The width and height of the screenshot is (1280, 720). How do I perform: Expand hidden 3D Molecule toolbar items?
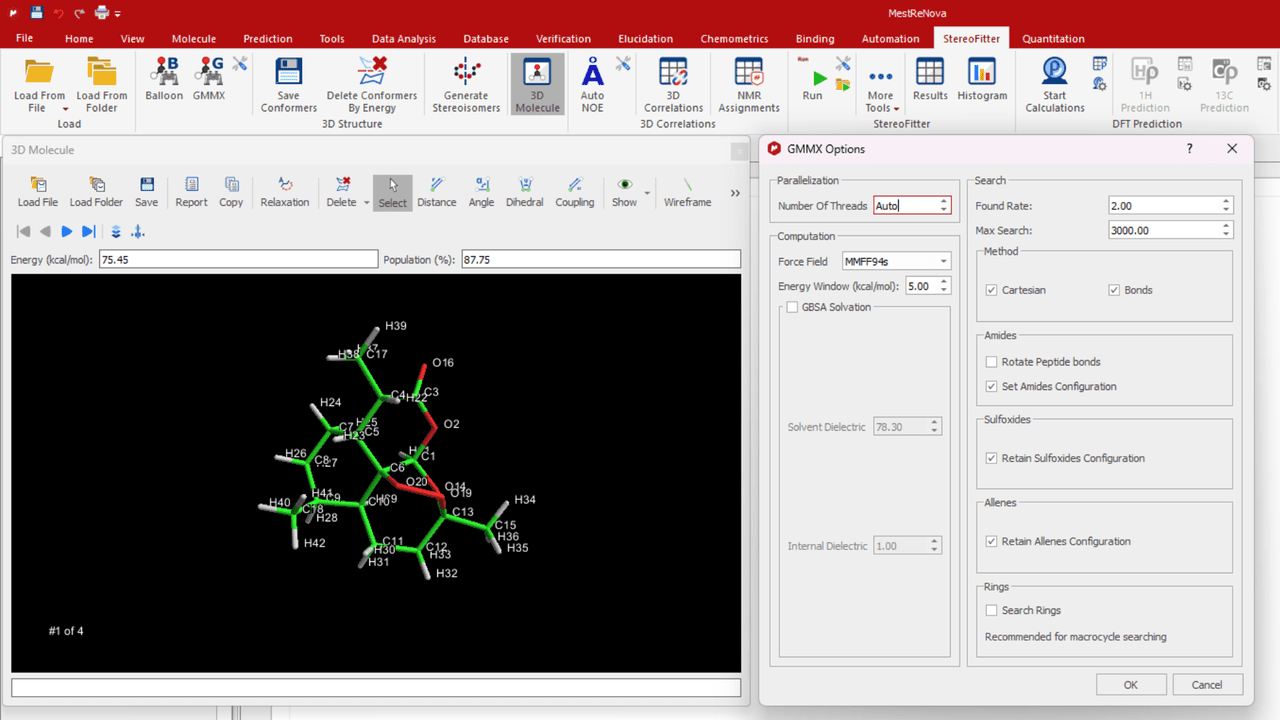tap(735, 193)
